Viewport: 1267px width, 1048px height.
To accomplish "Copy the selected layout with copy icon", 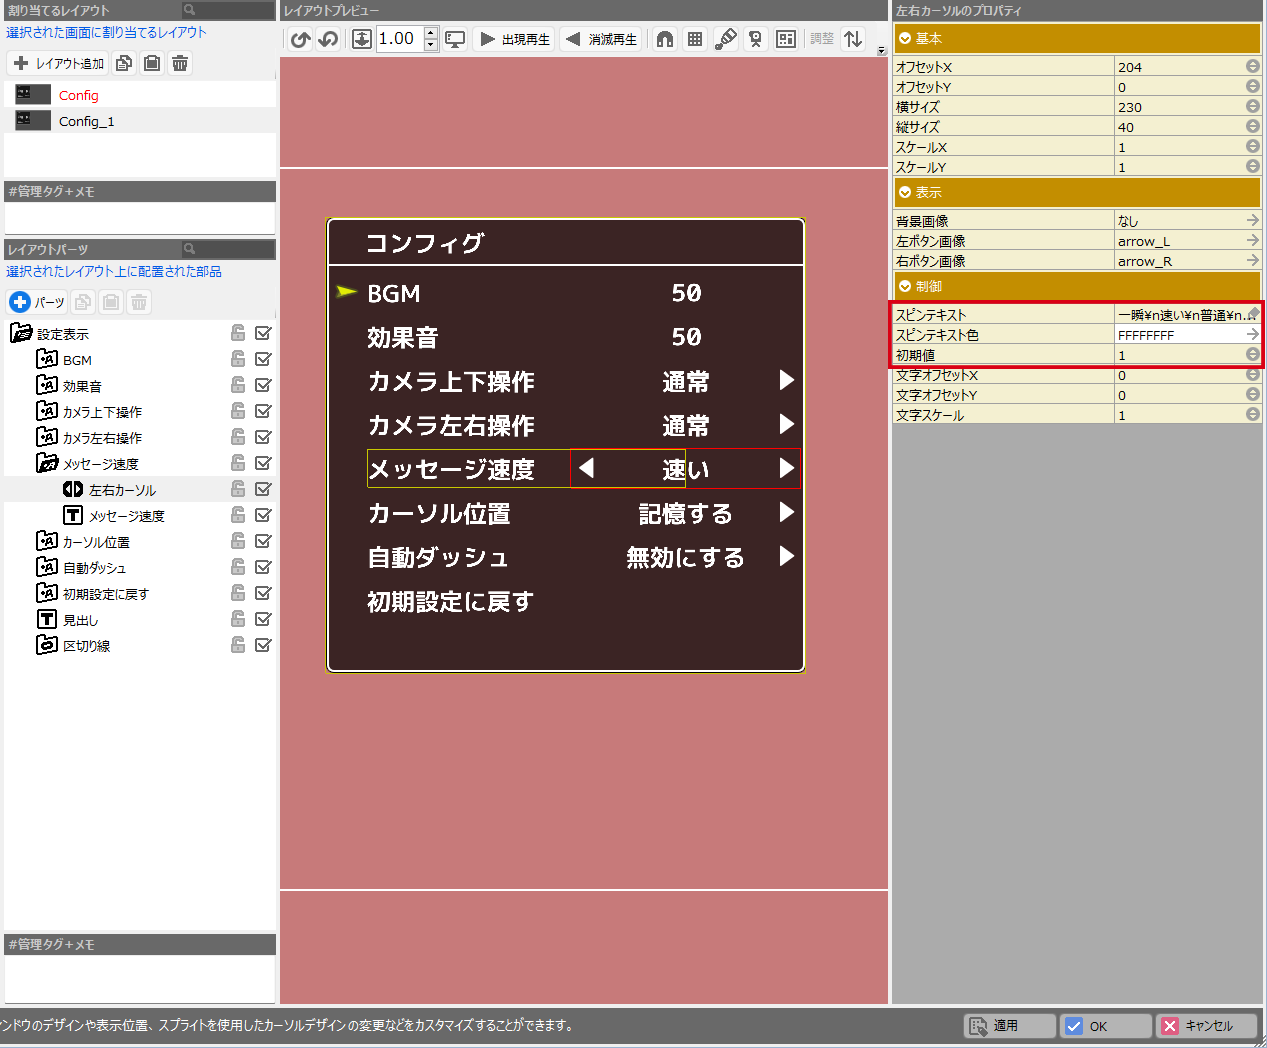I will pyautogui.click(x=124, y=63).
